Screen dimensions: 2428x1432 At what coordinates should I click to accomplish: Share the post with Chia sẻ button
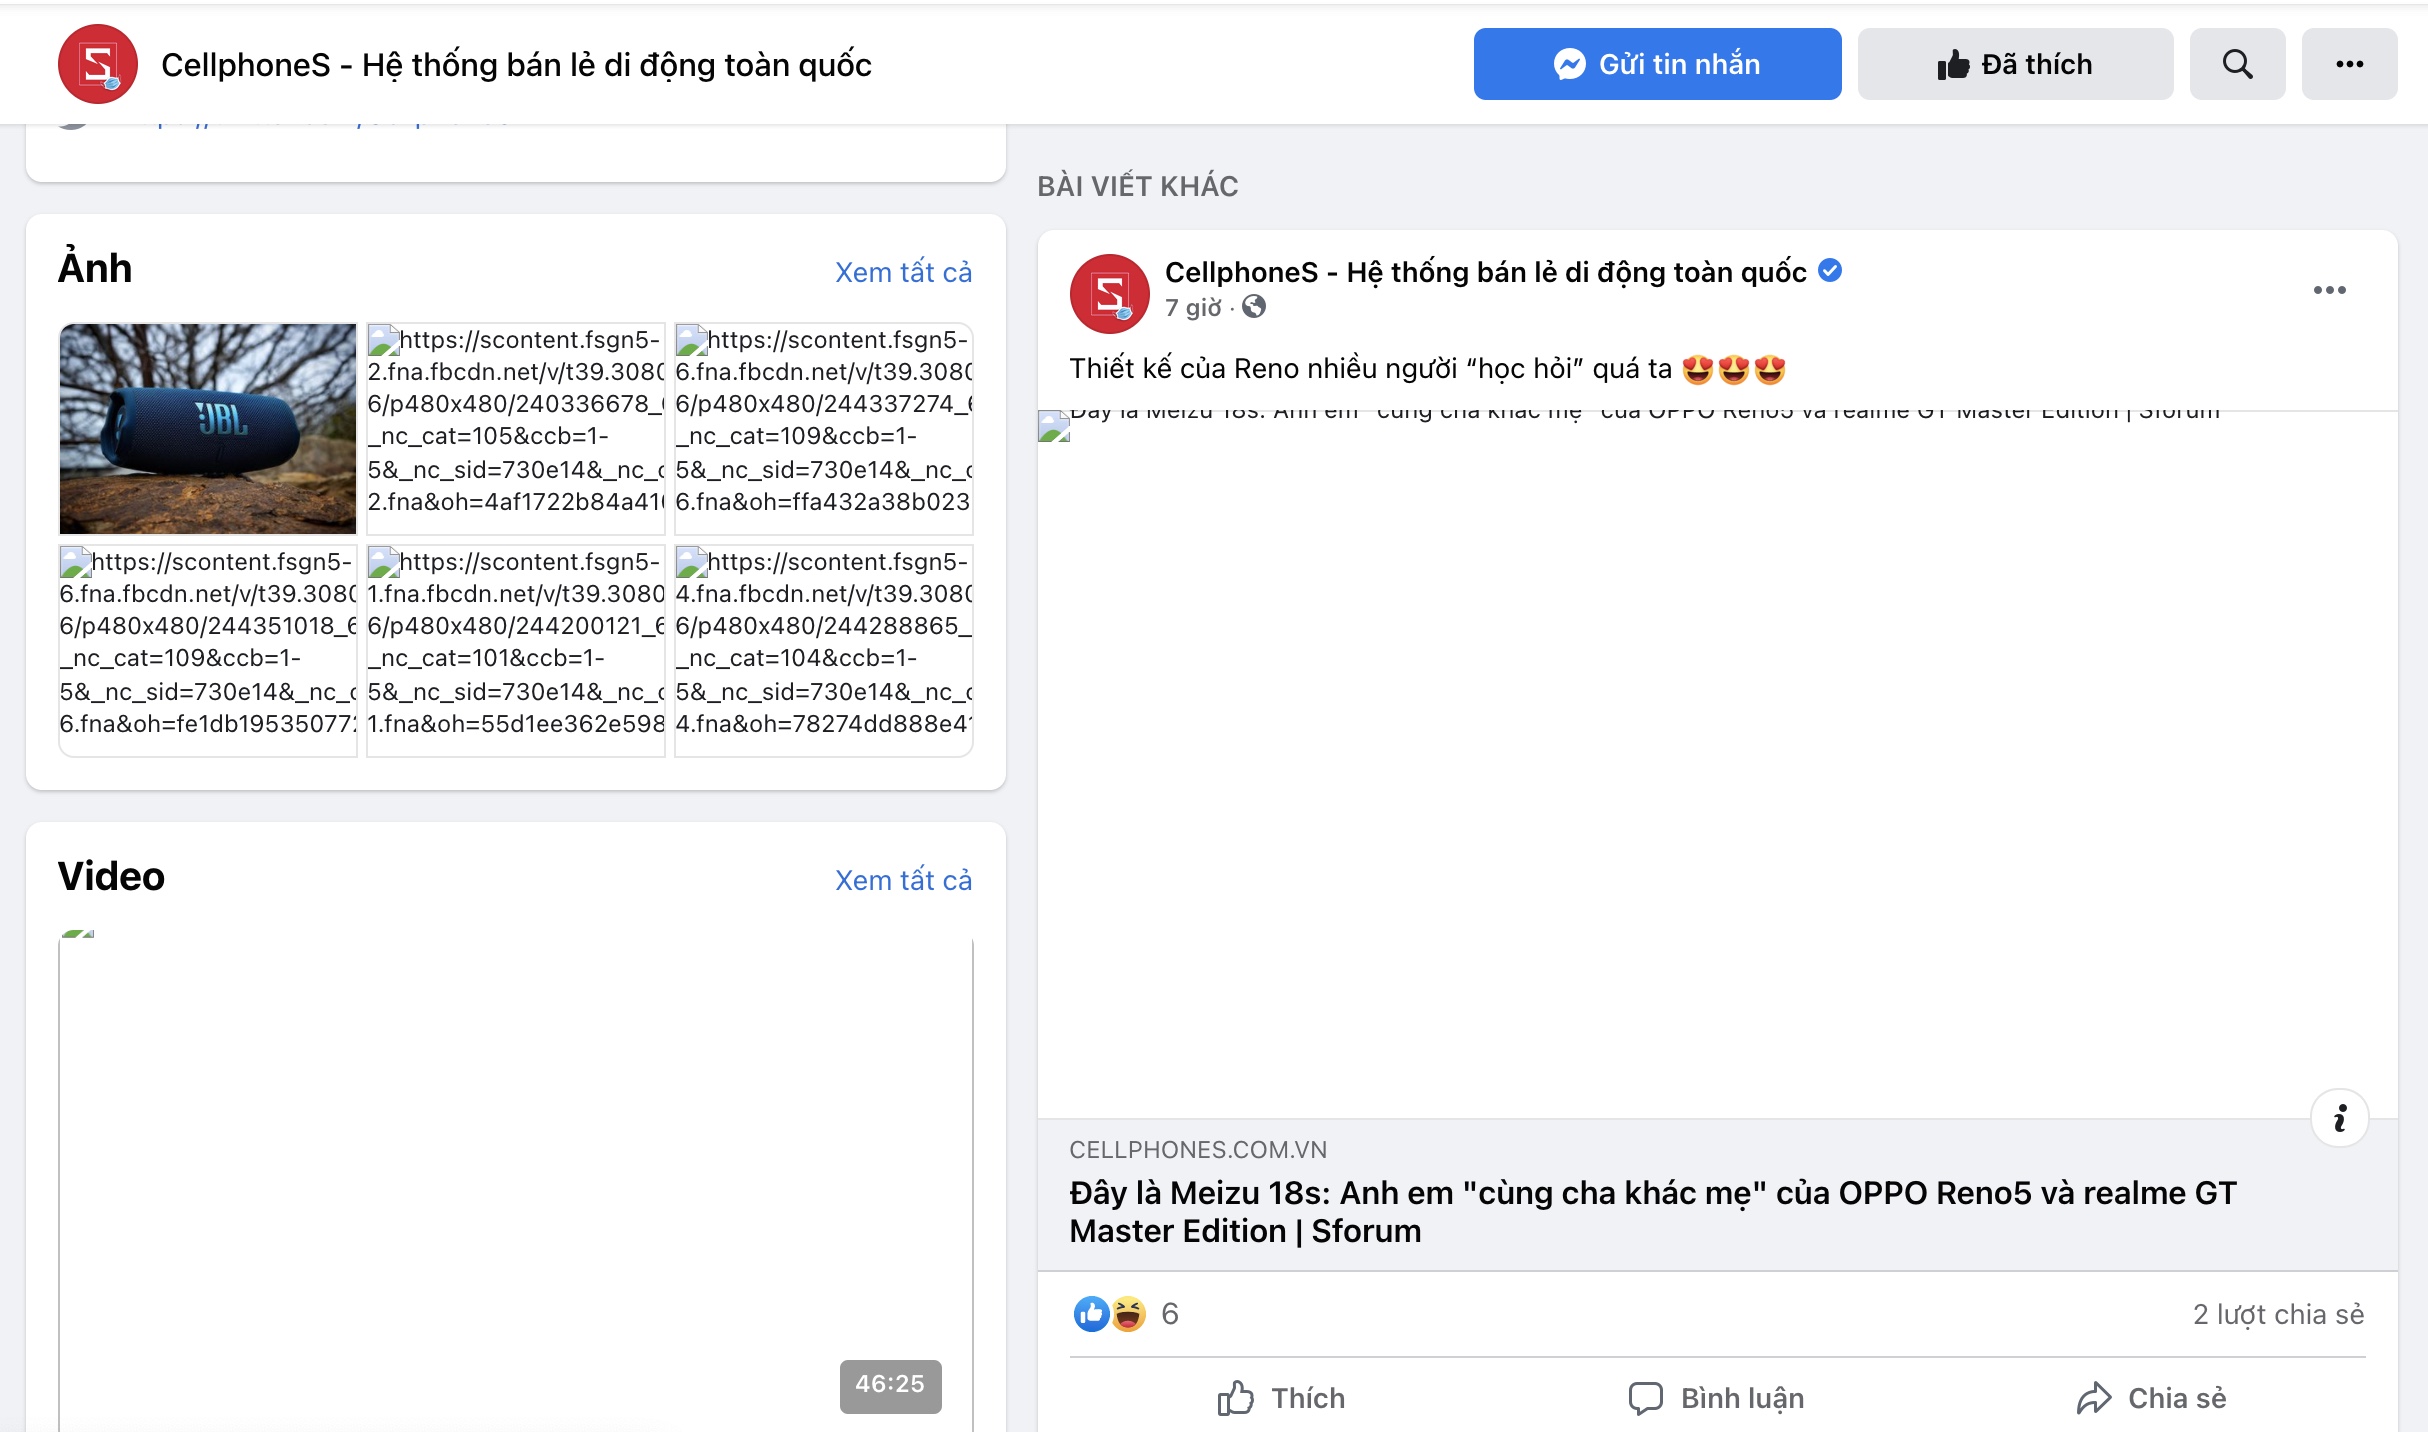pyautogui.click(x=2151, y=1398)
